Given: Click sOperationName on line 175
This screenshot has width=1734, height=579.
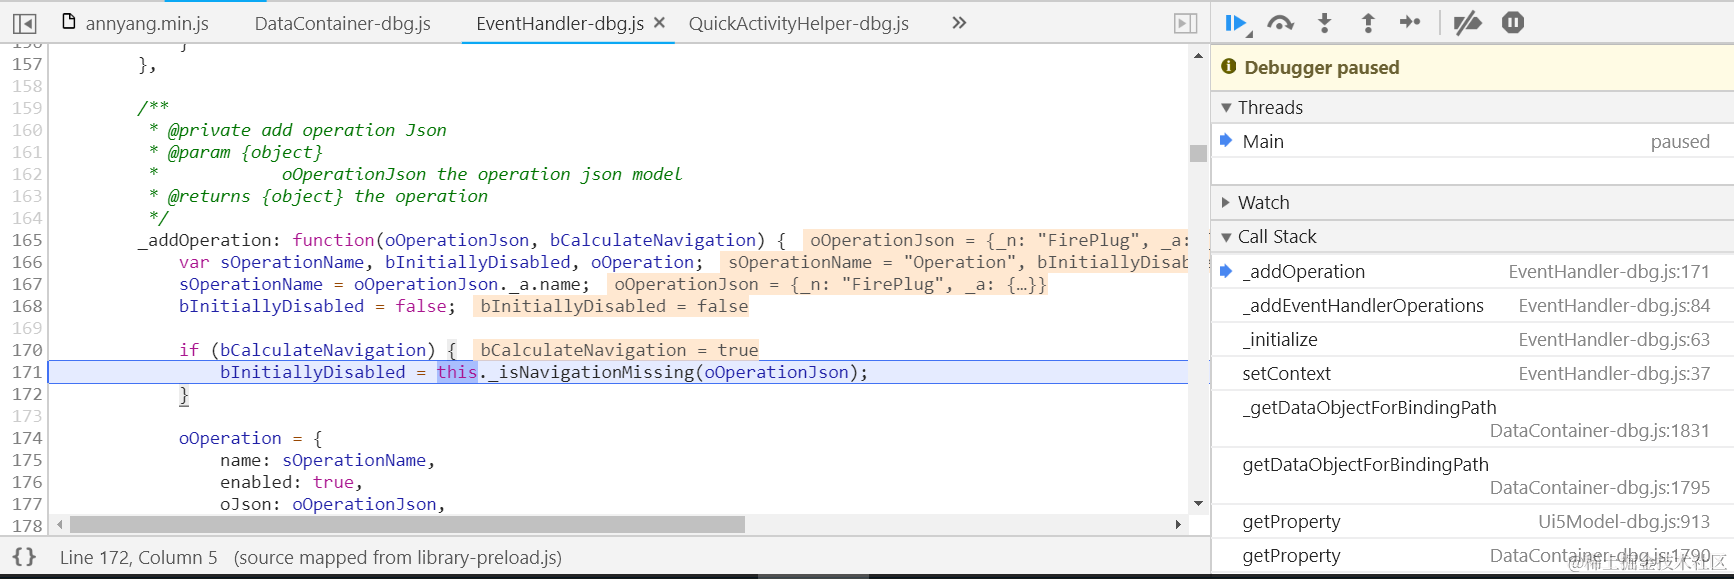Looking at the screenshot, I should point(354,460).
